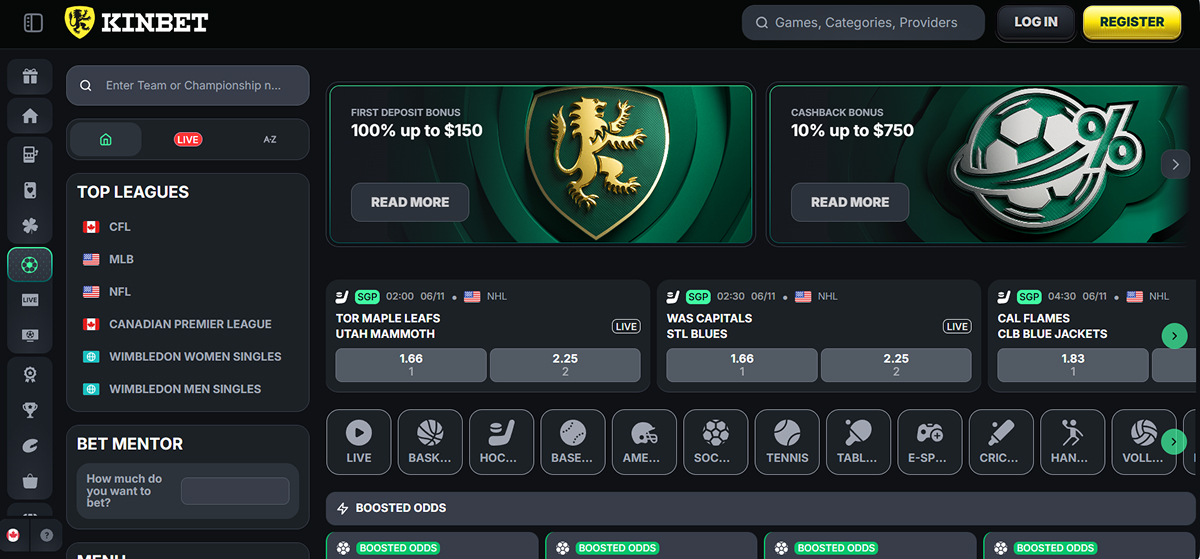1200x559 pixels.
Task: Open the NFL league link
Action: pyautogui.click(x=120, y=292)
